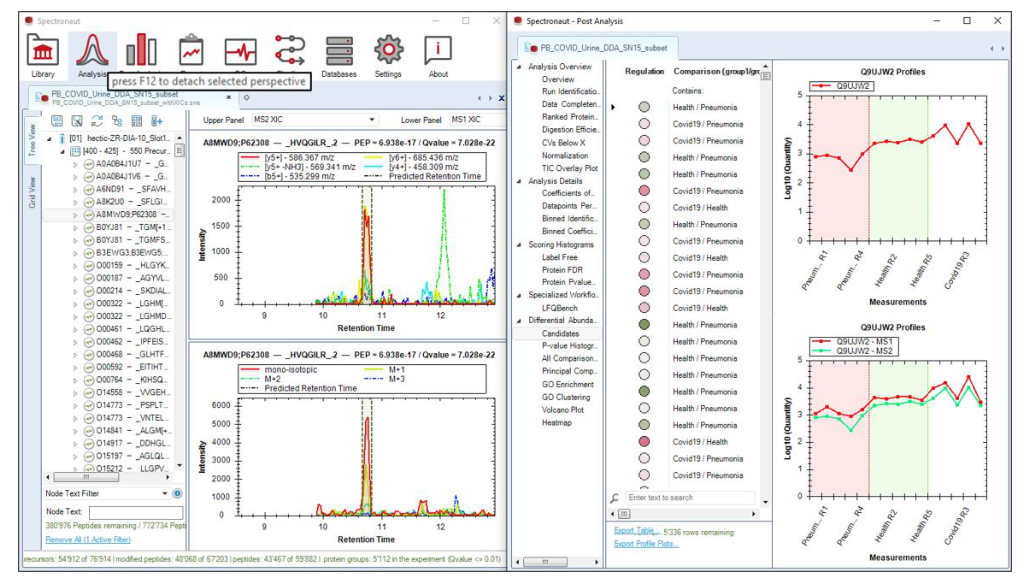Click the Export Table... link
The width and height of the screenshot is (1029, 583).
tap(635, 531)
